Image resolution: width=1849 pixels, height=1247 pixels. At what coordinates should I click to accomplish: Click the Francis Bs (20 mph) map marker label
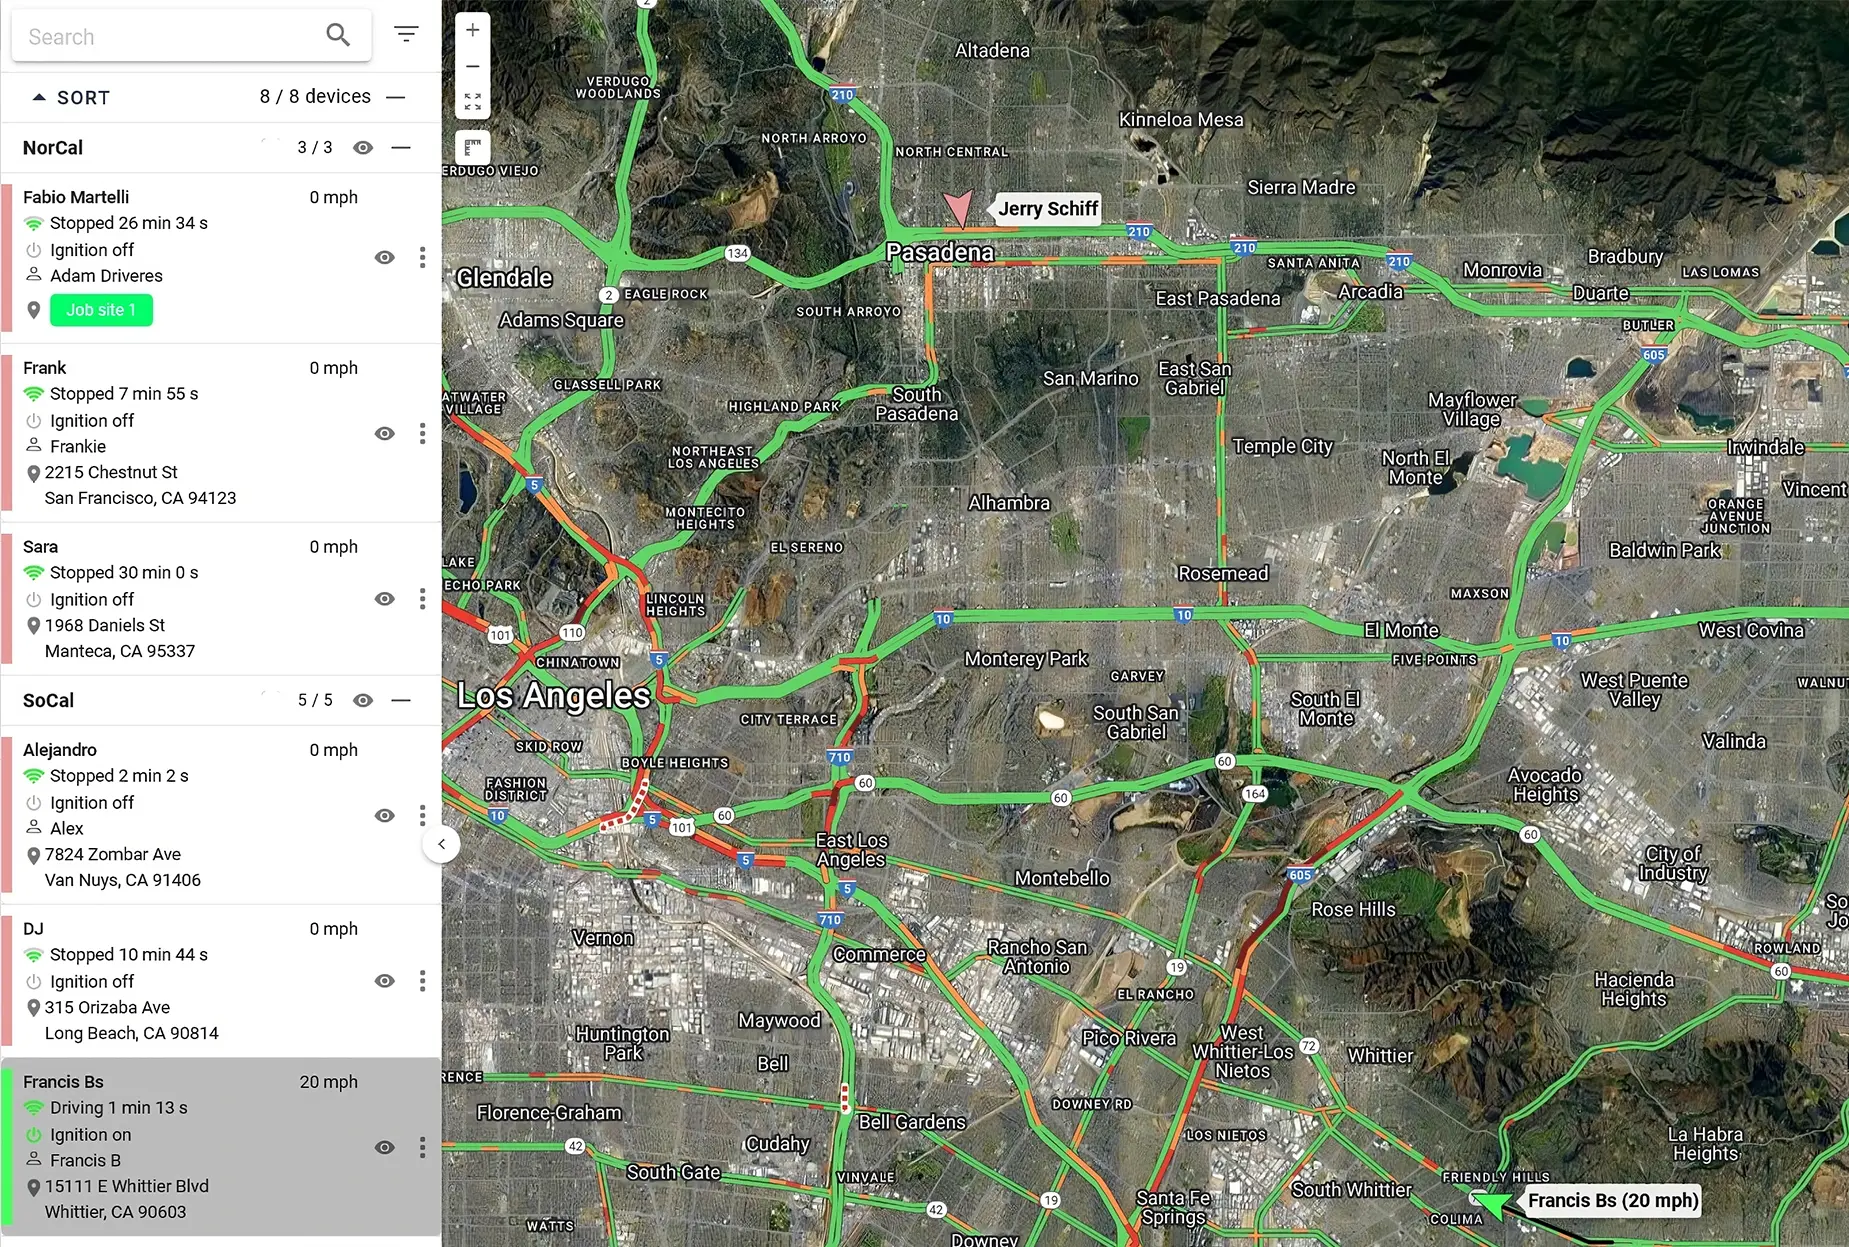pyautogui.click(x=1611, y=1200)
